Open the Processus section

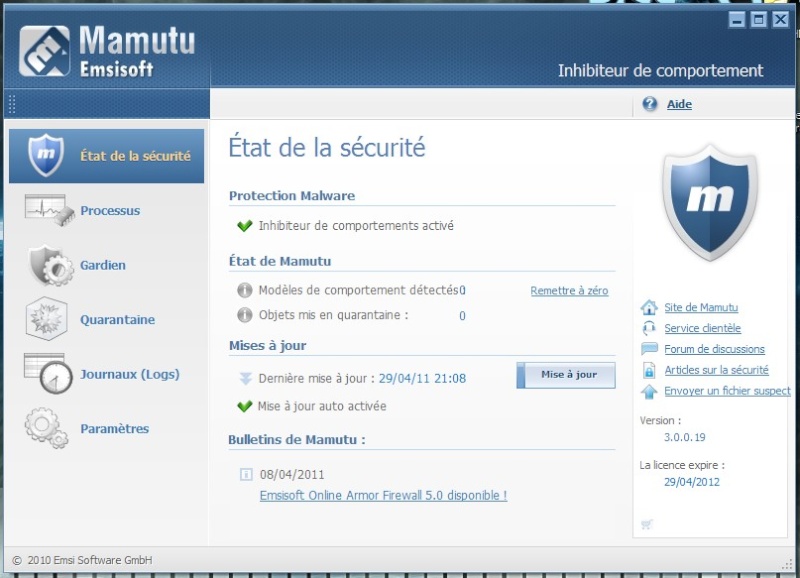click(110, 211)
